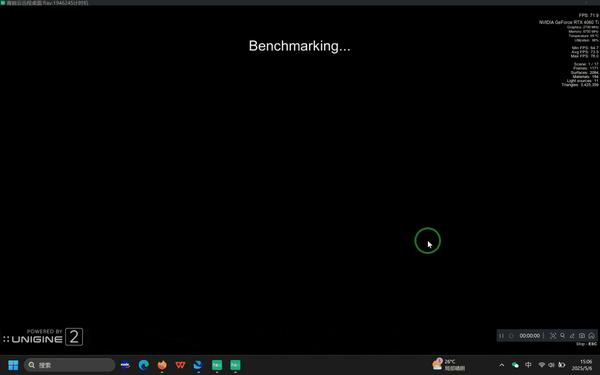
Task: Click the remote desktop window title text
Action: 47,3
